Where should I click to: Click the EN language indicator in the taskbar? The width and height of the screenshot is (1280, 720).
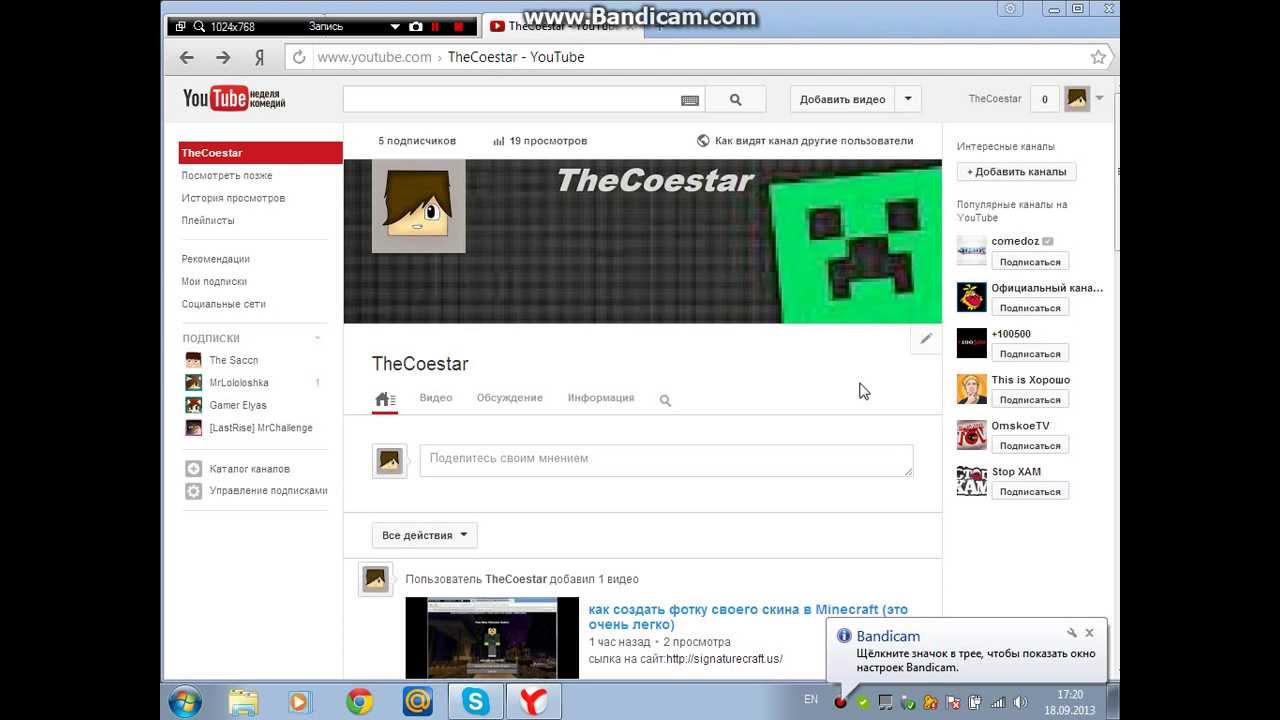click(811, 700)
